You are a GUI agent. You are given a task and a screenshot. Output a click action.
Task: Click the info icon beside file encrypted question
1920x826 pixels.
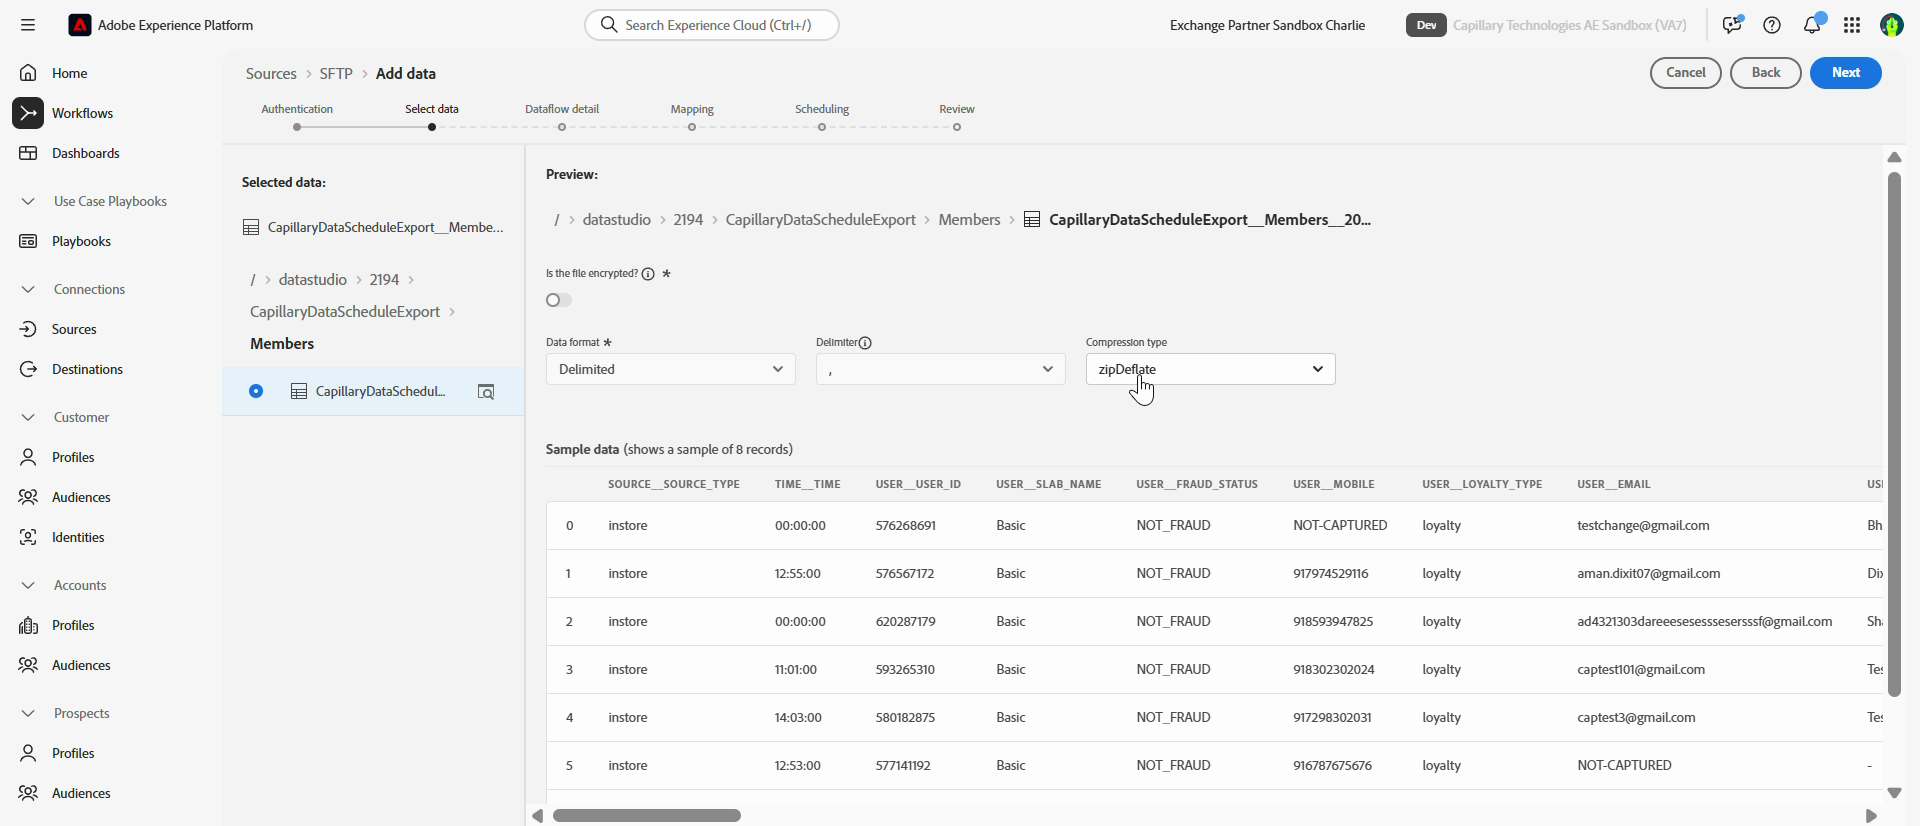point(648,274)
